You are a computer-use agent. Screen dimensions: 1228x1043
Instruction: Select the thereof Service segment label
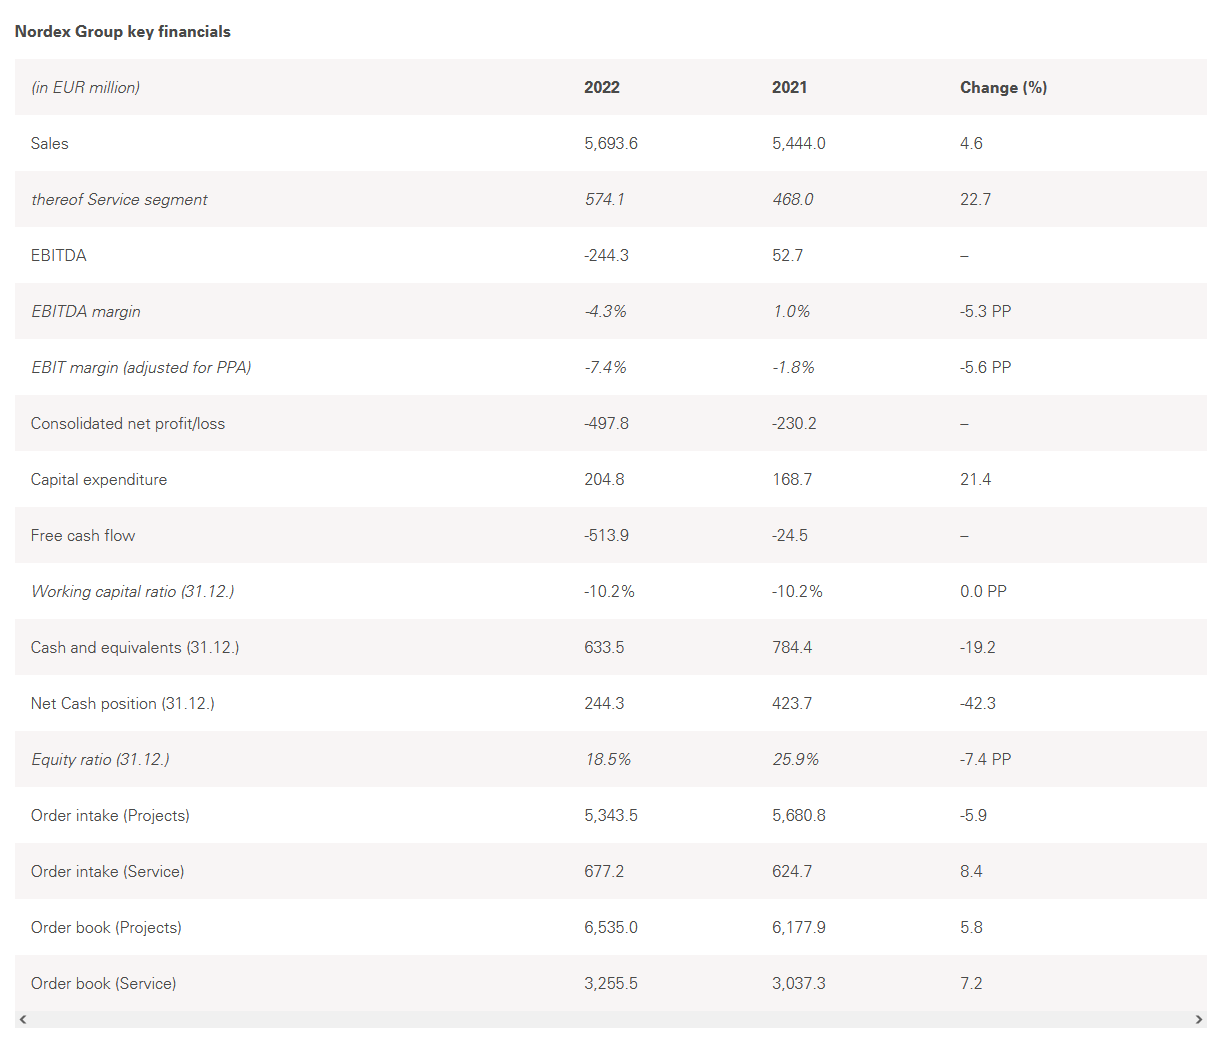(x=119, y=200)
